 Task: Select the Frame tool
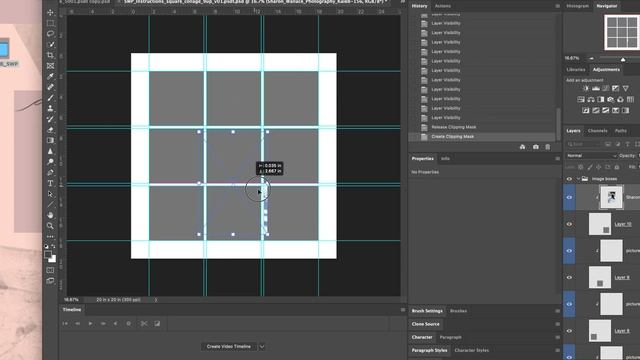coord(50,66)
